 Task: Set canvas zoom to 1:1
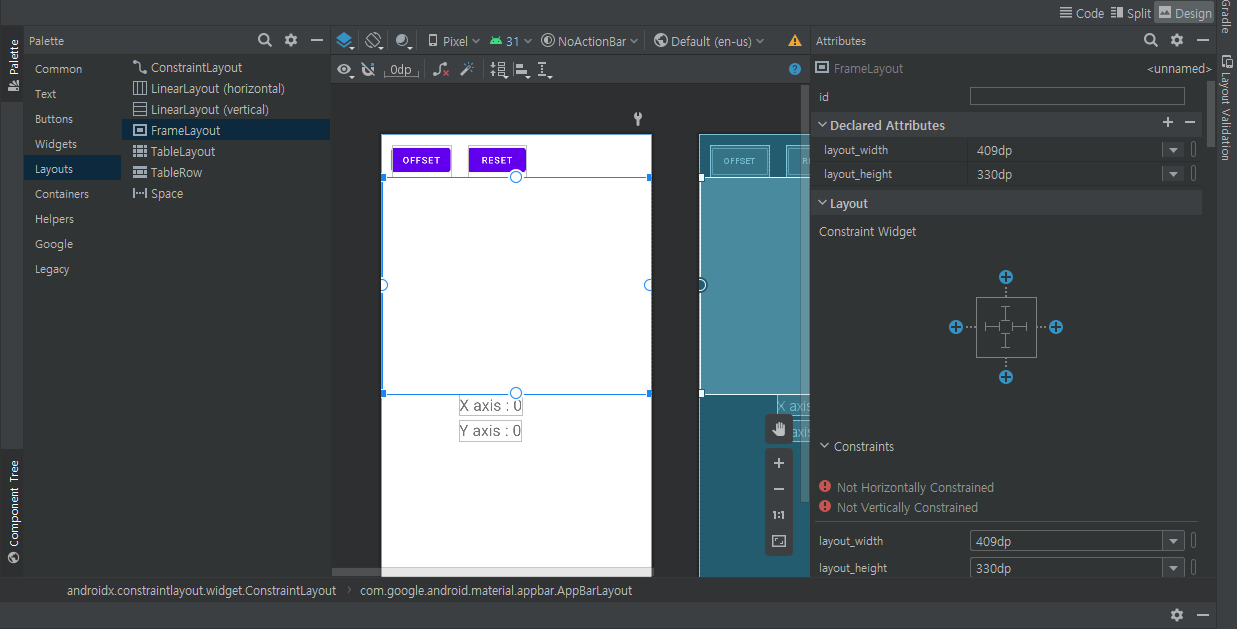tap(779, 515)
